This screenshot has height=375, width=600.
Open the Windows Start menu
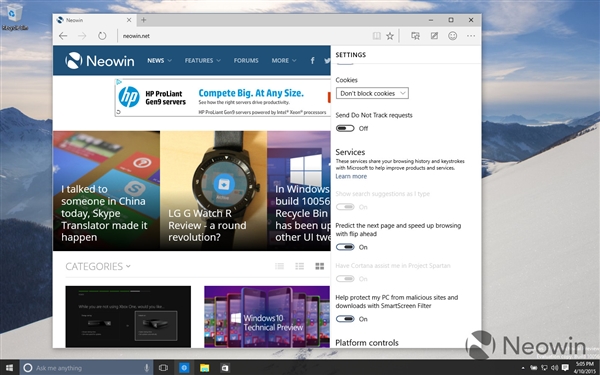[x=9, y=368]
